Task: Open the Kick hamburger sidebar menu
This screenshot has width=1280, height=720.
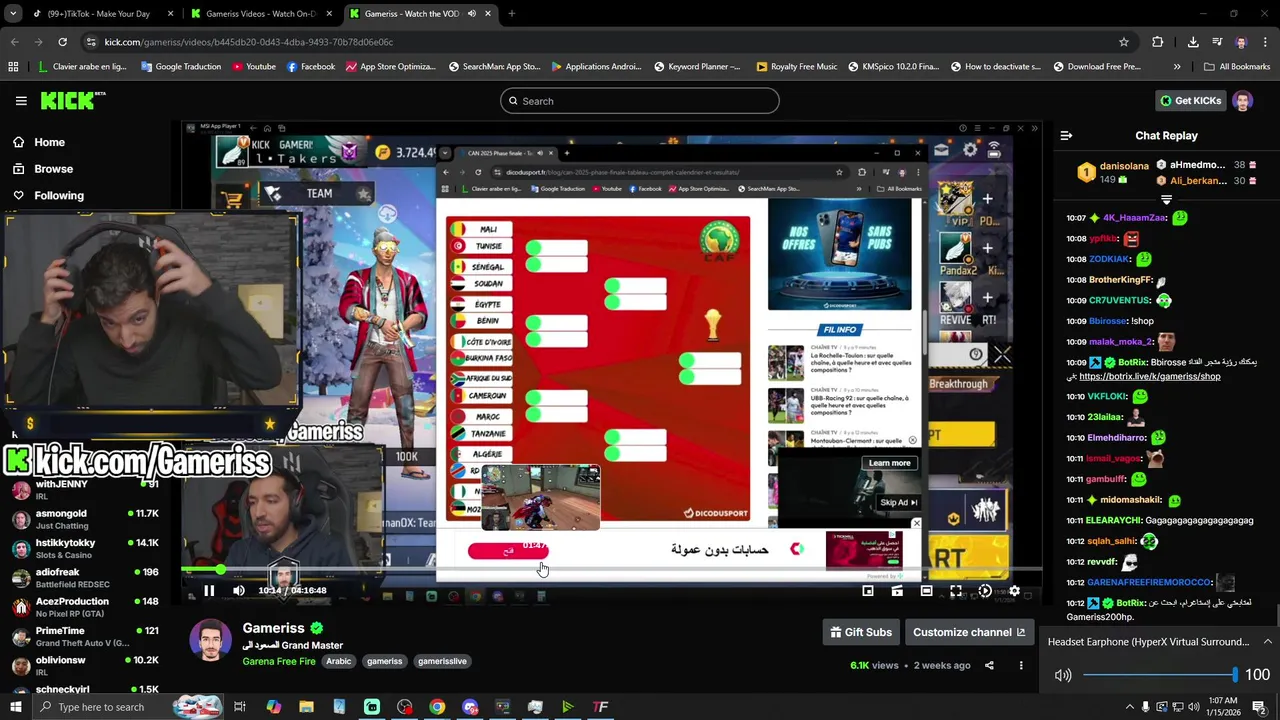Action: tap(21, 101)
